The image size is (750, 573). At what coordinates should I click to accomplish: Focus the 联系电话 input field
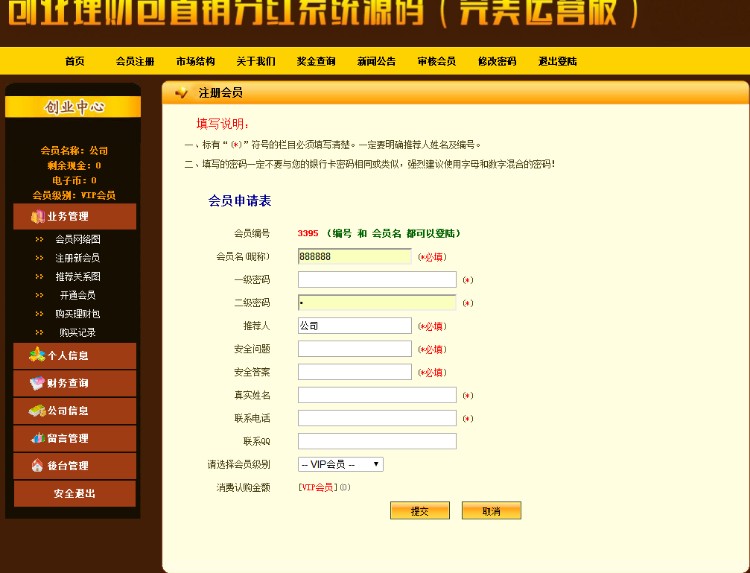(x=377, y=418)
